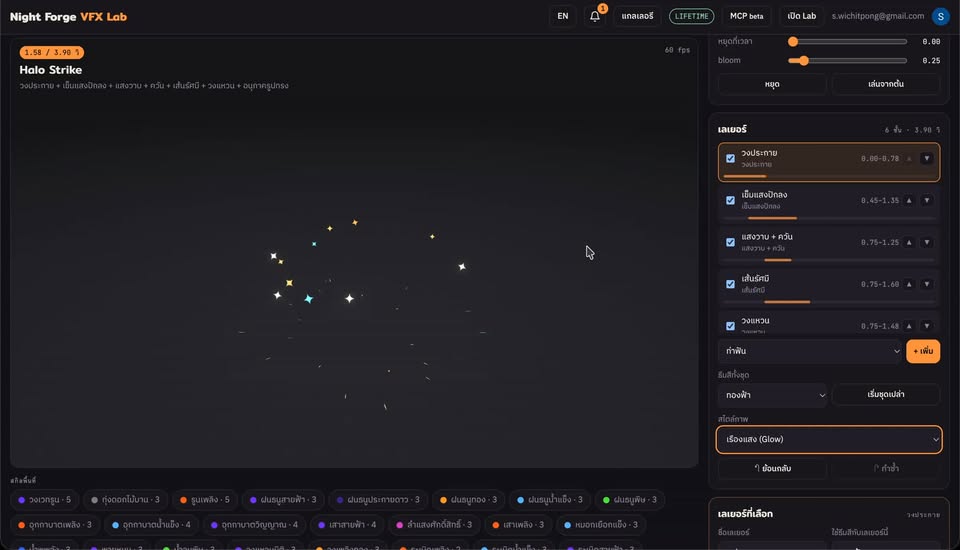Select the อุกกาบาตน้ำแข็ง · 4 preset
This screenshot has width=960, height=550.
[x=152, y=525]
